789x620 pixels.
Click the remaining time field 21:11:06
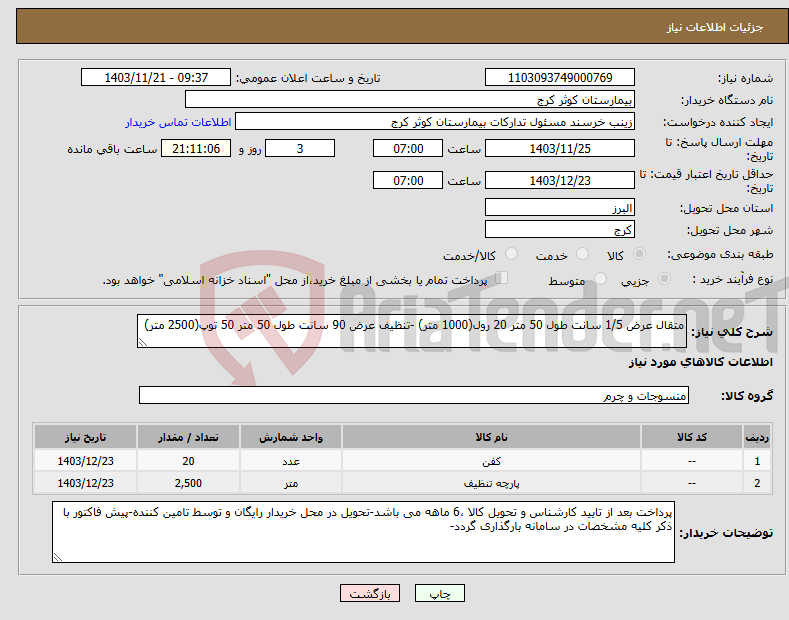[x=196, y=148]
